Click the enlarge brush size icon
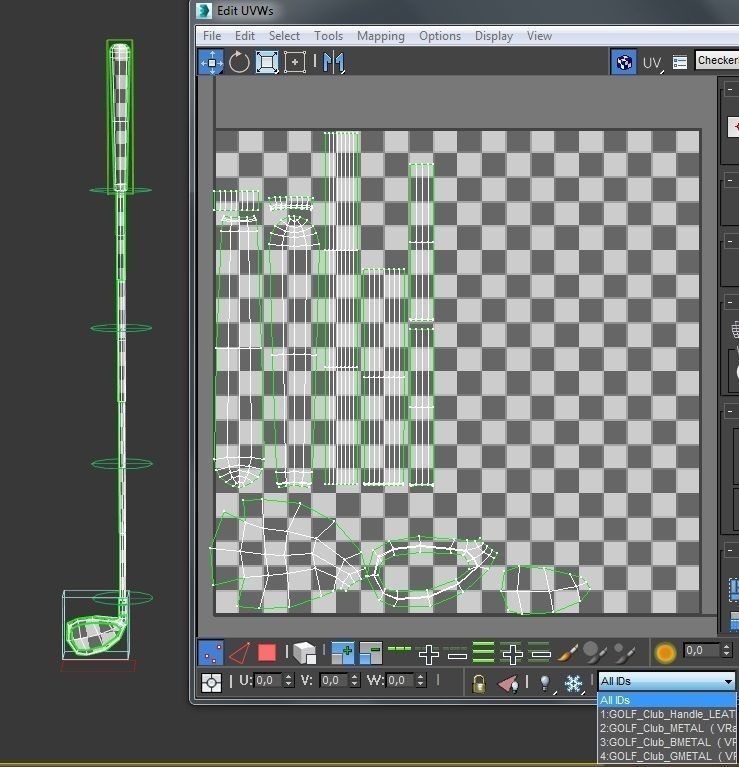739x767 pixels. 595,653
